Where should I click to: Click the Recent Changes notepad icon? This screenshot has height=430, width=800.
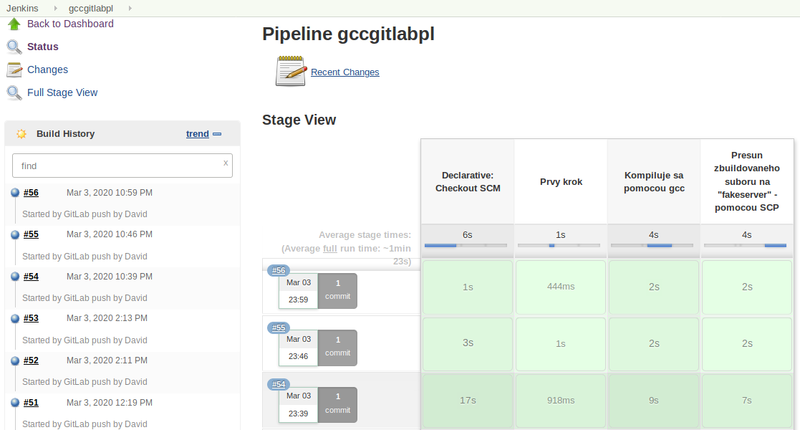291,71
